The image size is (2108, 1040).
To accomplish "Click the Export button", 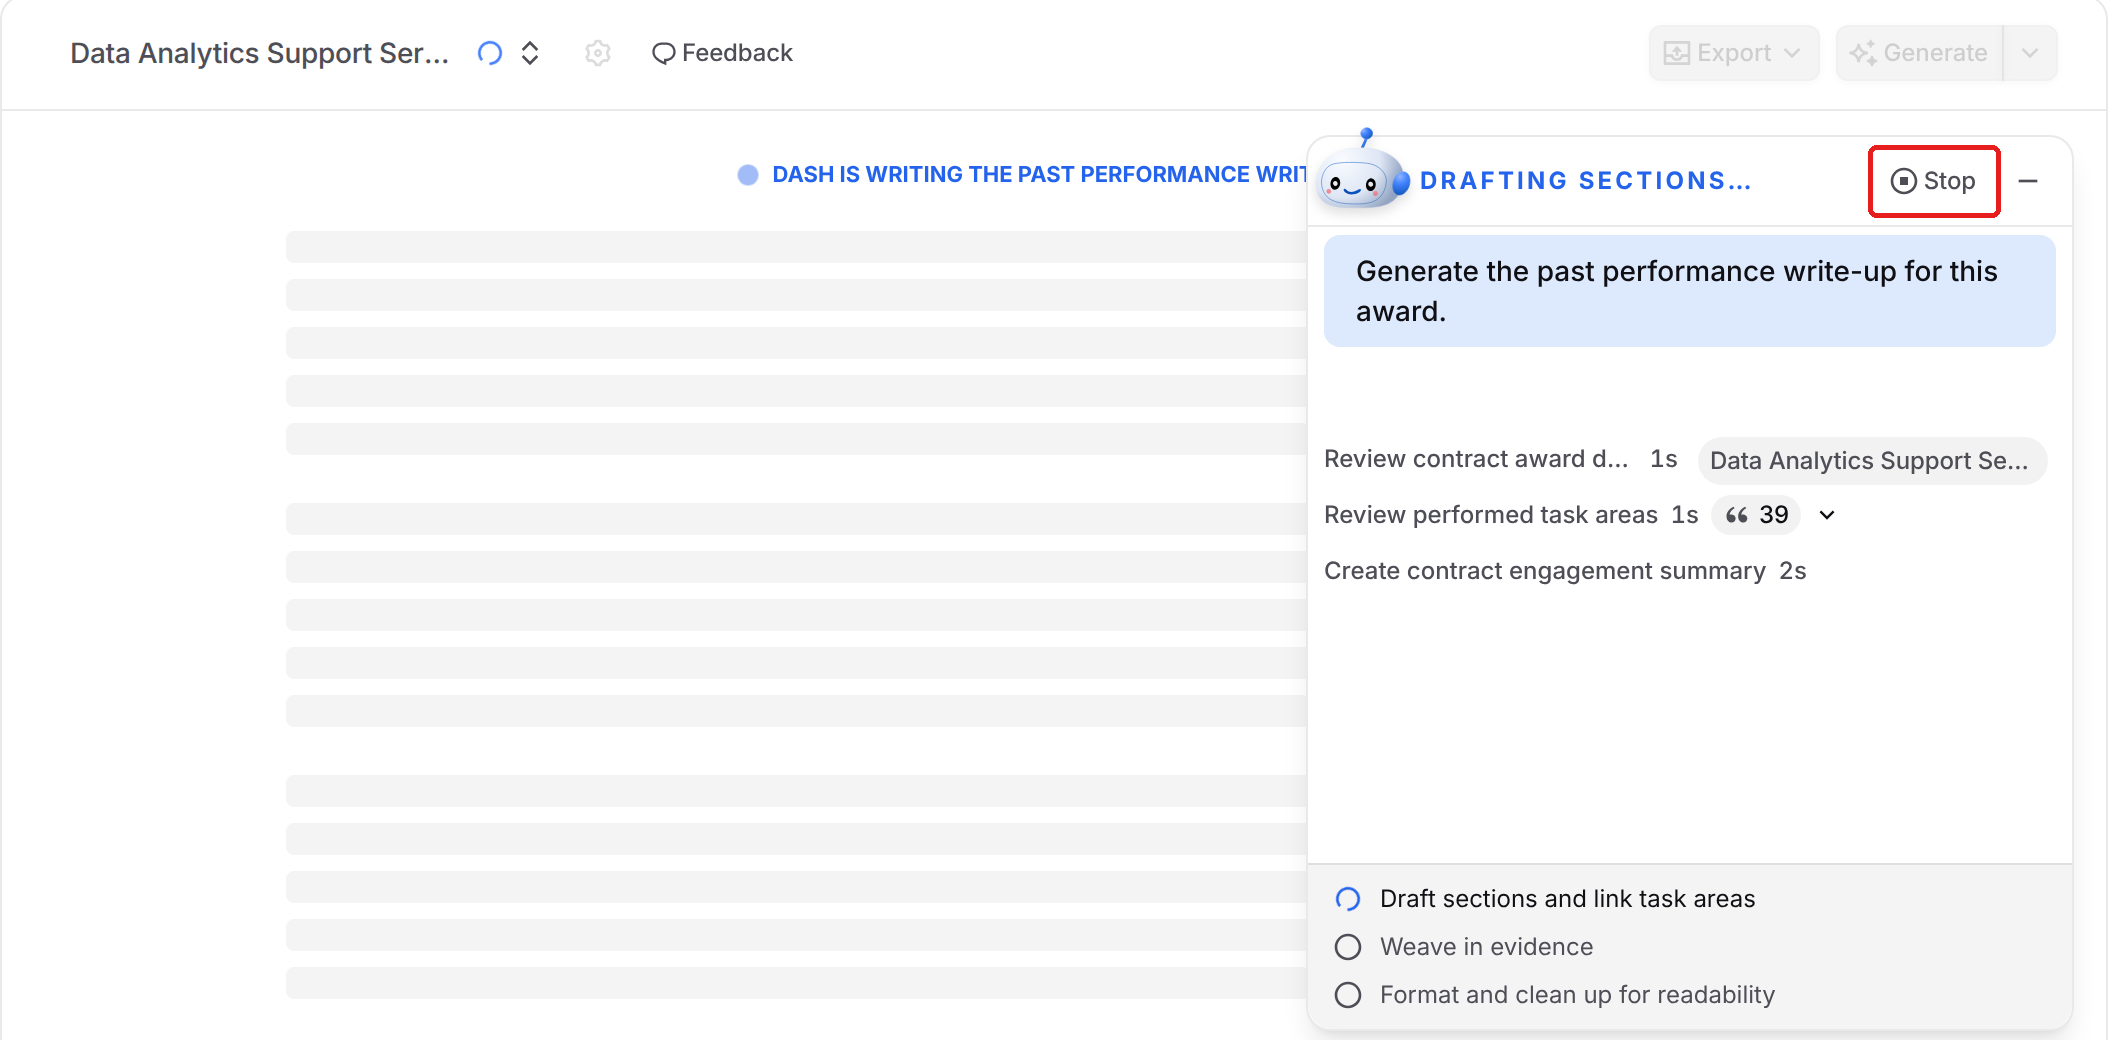I will pyautogui.click(x=1733, y=53).
